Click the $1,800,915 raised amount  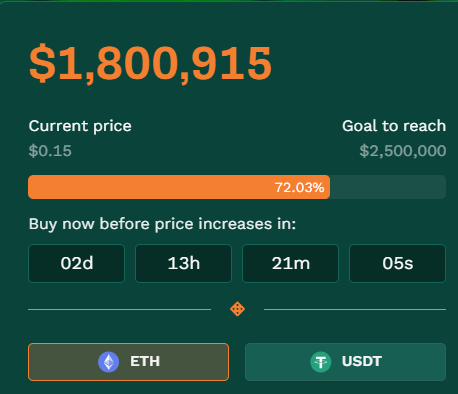(151, 63)
